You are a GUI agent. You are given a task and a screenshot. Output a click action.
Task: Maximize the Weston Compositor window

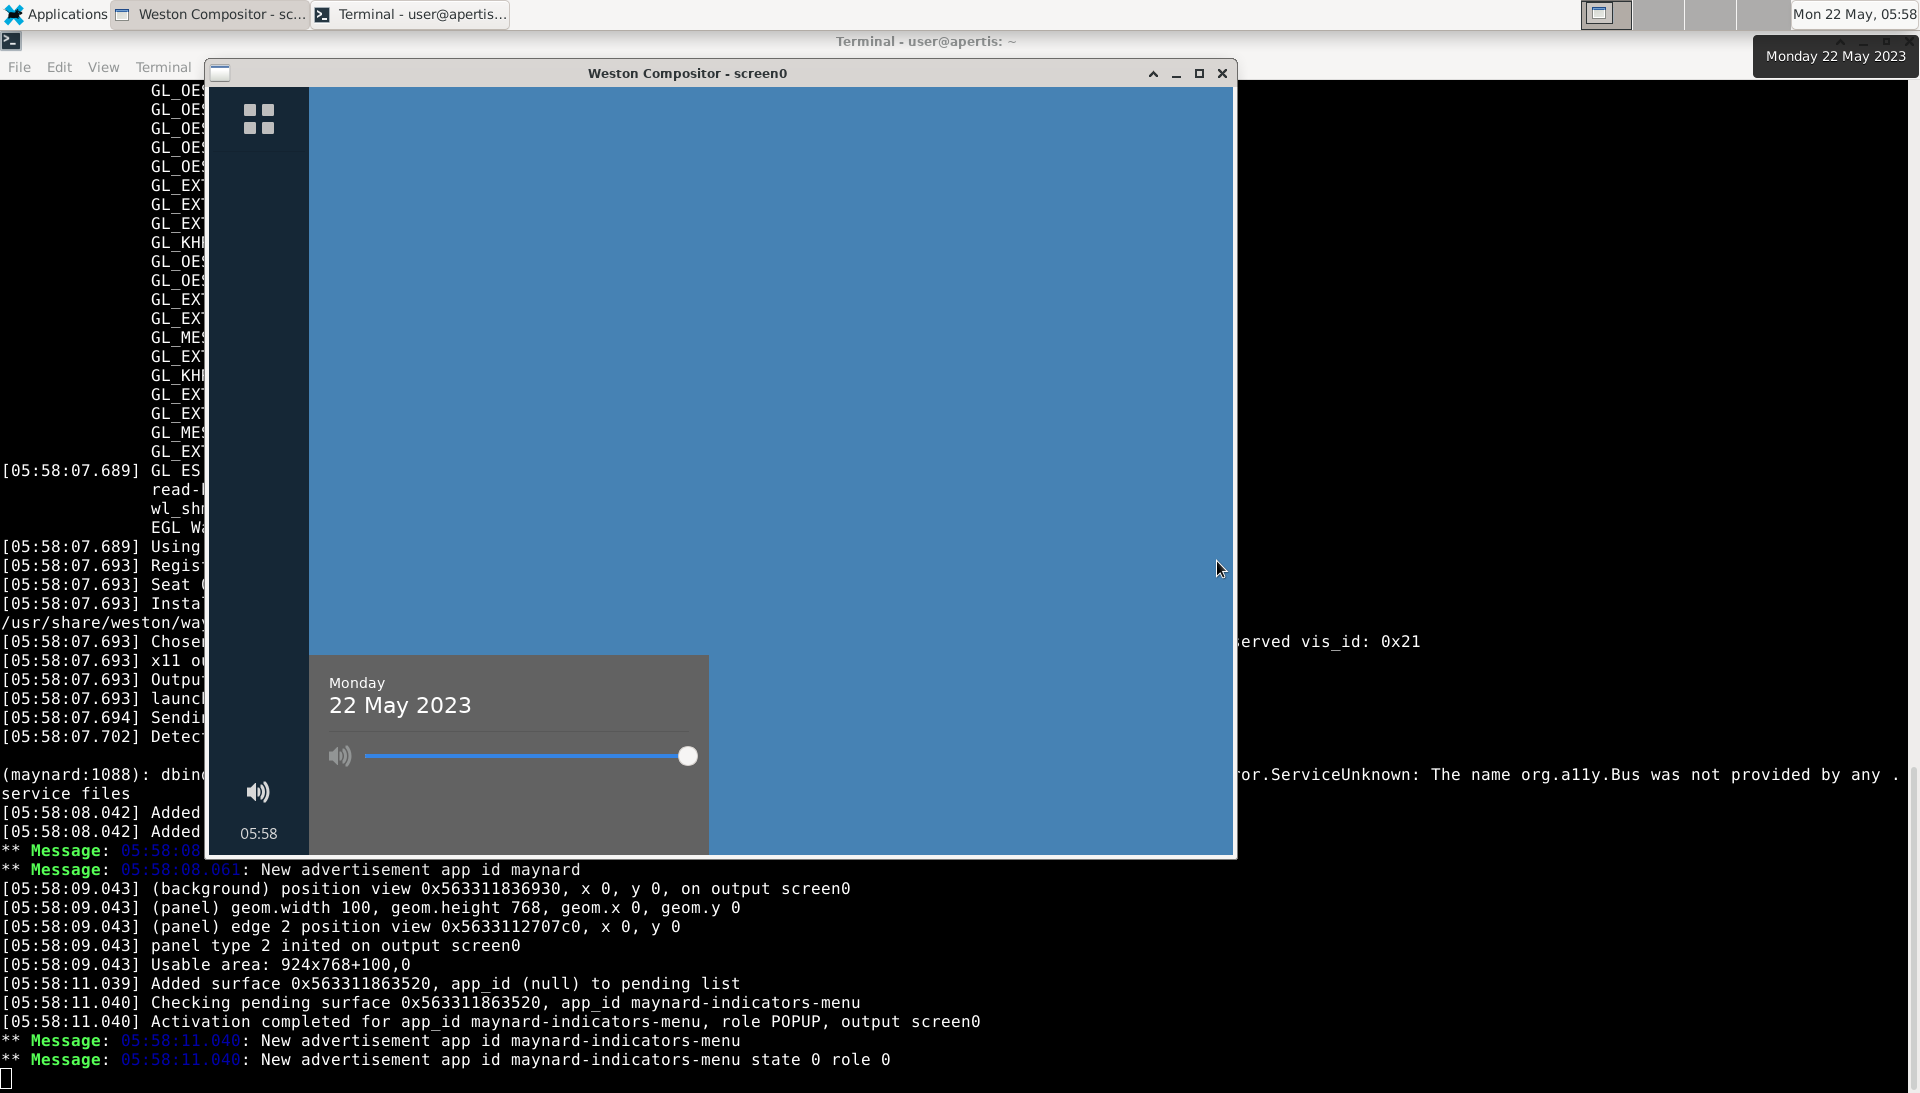pyautogui.click(x=1199, y=73)
